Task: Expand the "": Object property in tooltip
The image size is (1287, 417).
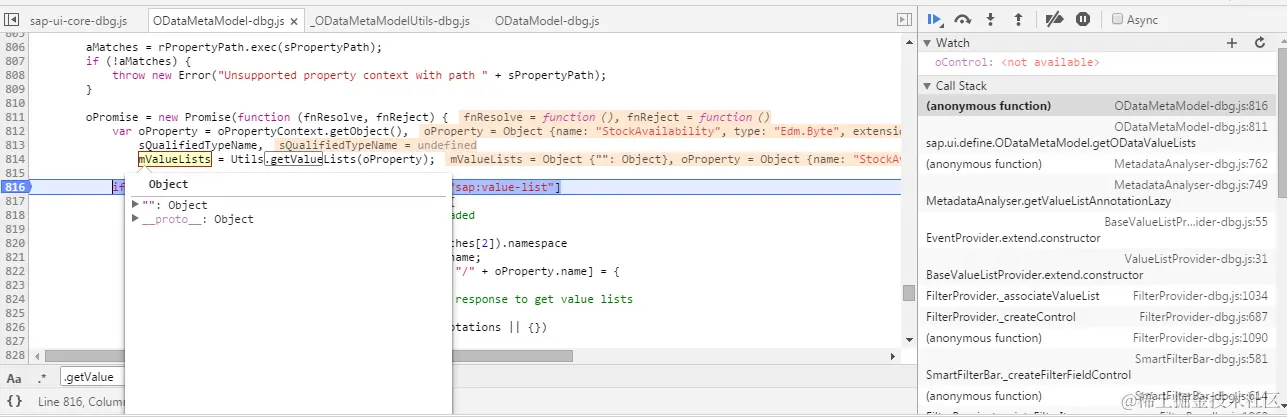Action: pos(136,205)
